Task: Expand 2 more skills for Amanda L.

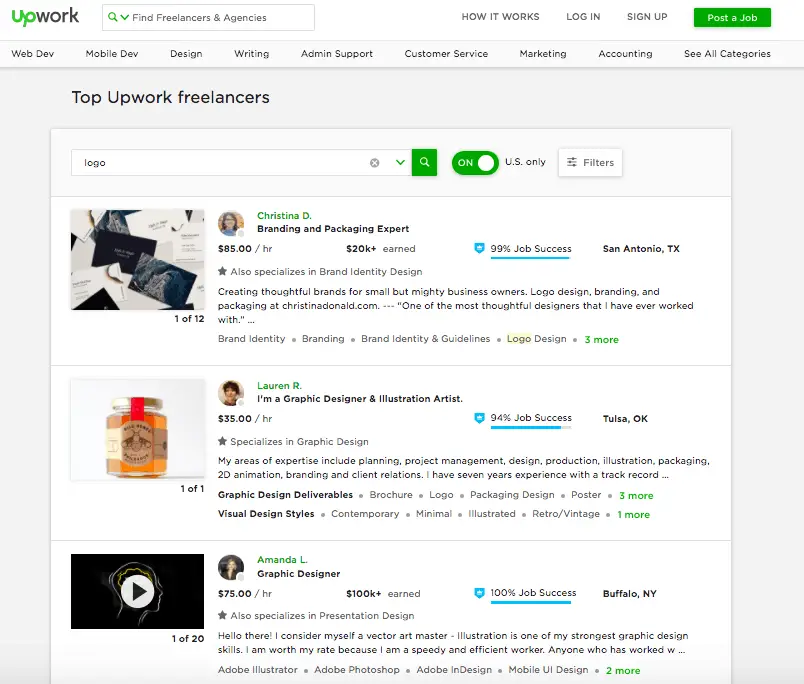Action: (x=623, y=670)
